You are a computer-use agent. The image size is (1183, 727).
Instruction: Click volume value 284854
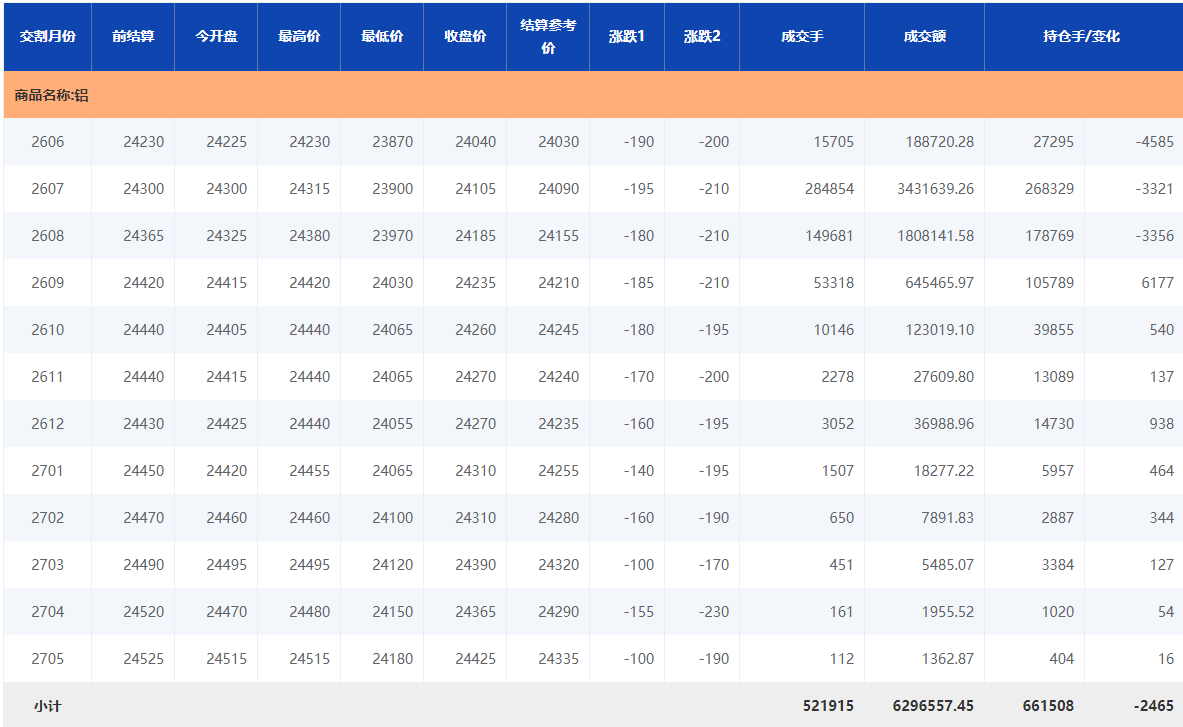pos(830,189)
